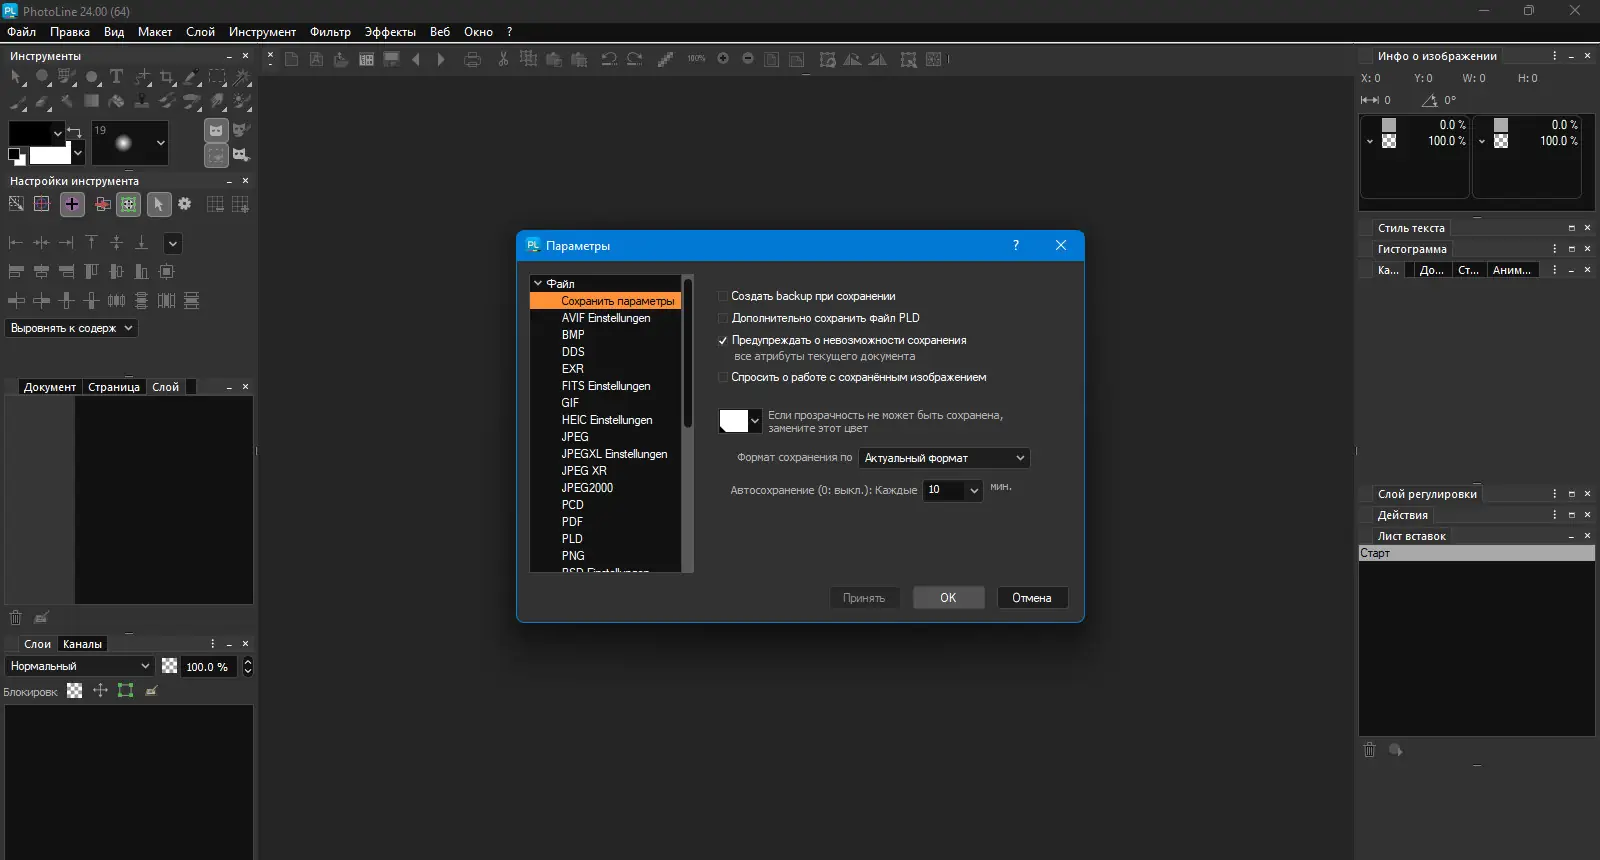The width and height of the screenshot is (1600, 860).
Task: Pick the Magic Wand tool
Action: pyautogui.click(x=242, y=77)
